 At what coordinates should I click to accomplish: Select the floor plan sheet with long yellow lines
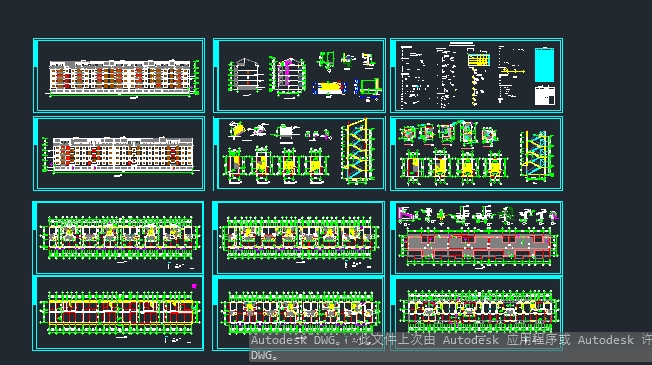point(118,313)
